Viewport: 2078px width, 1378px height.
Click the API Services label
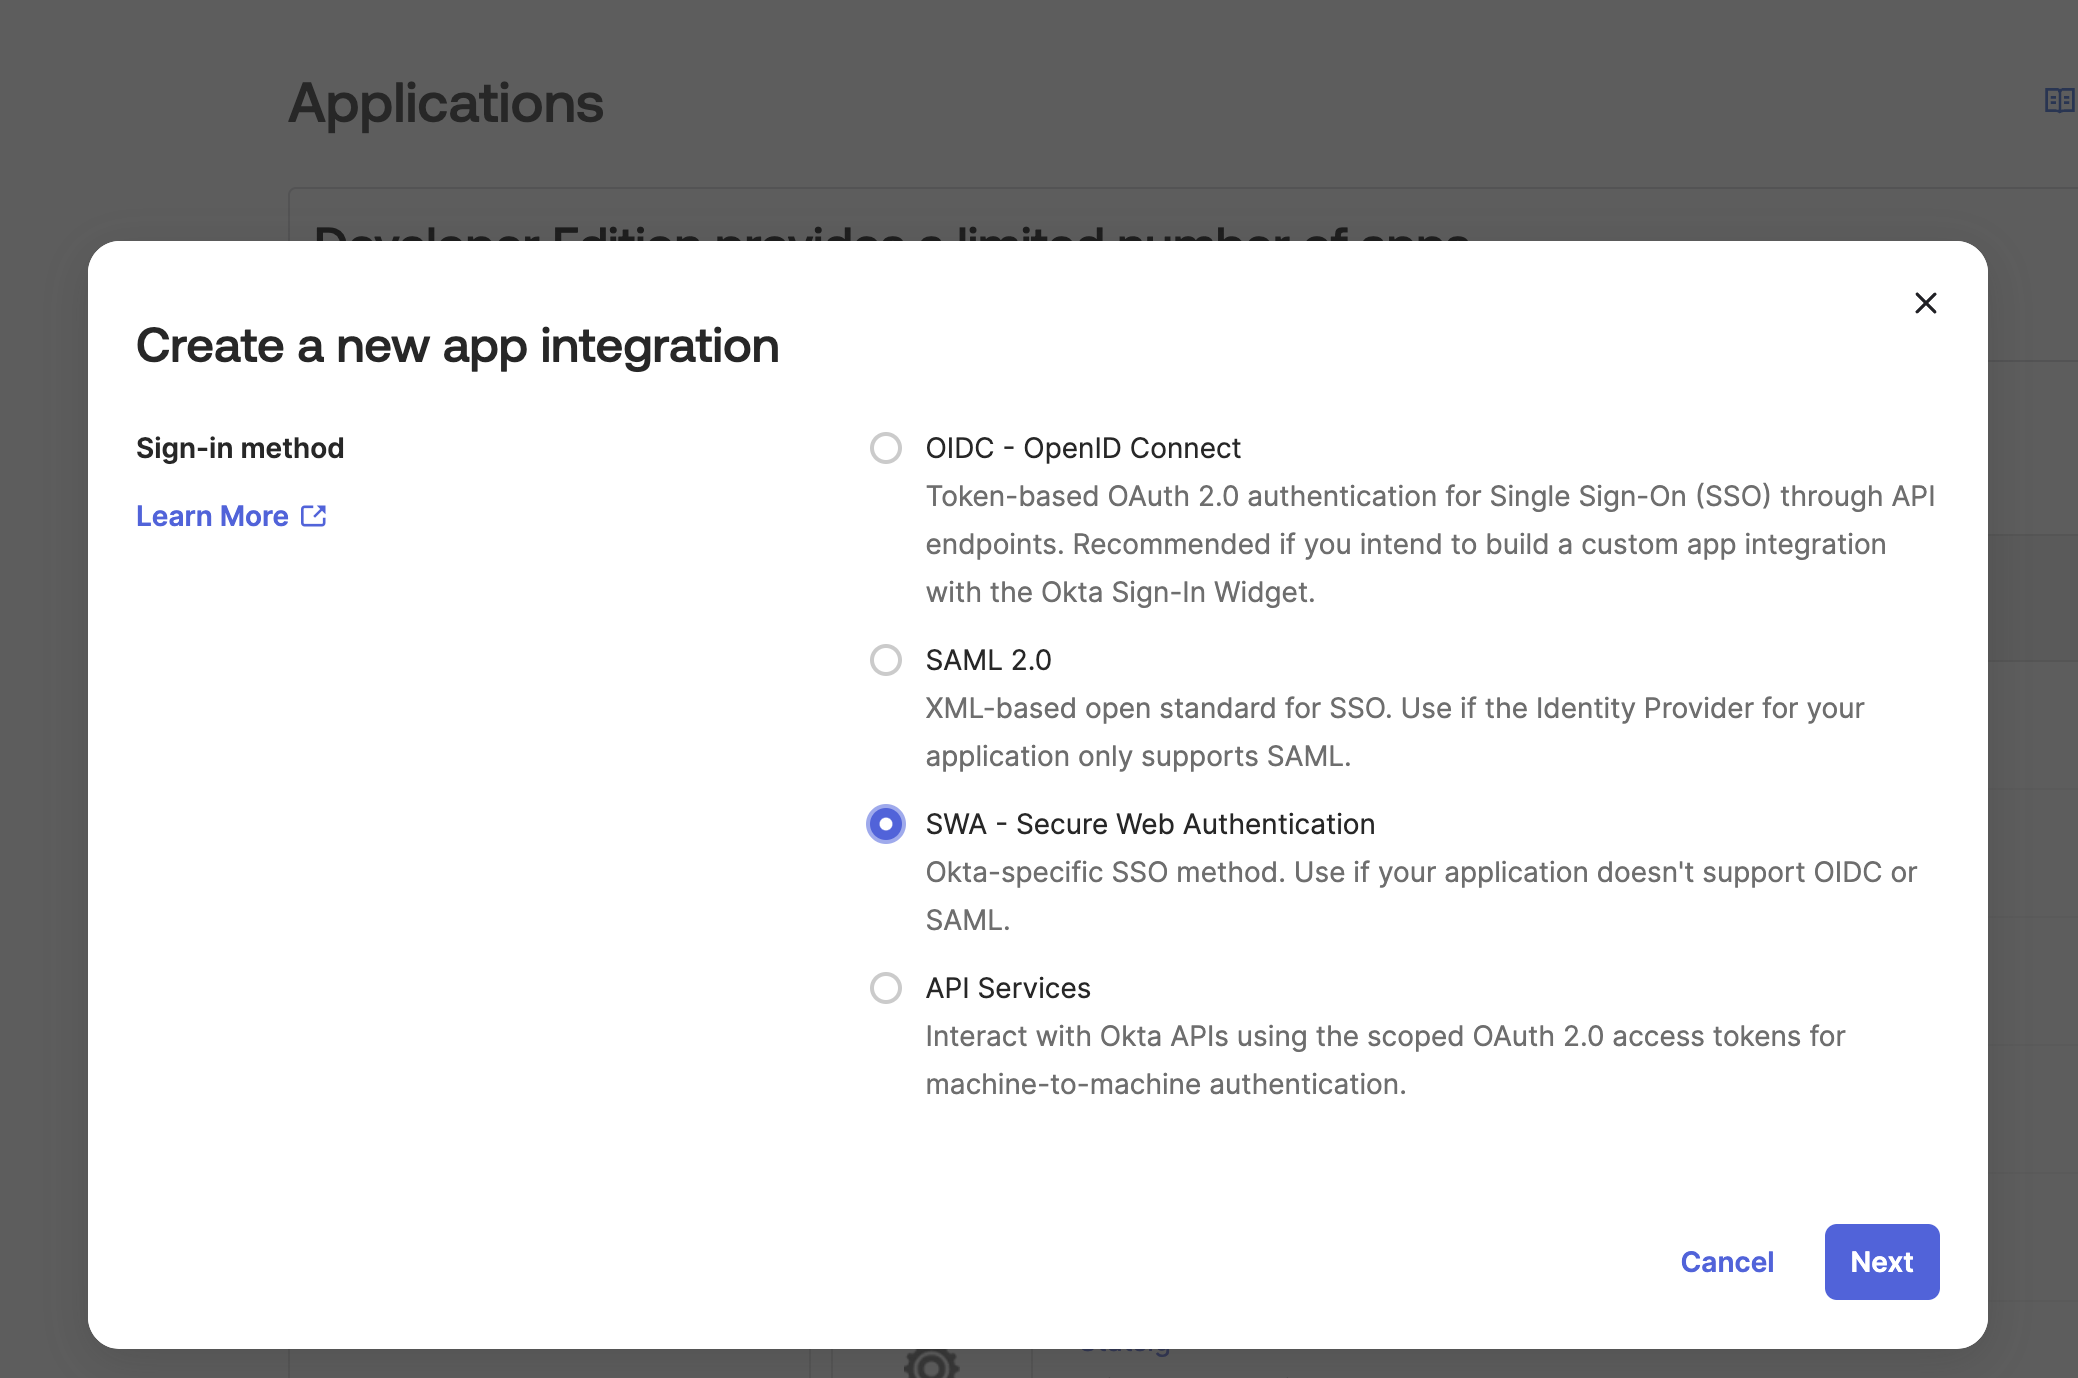1008,988
